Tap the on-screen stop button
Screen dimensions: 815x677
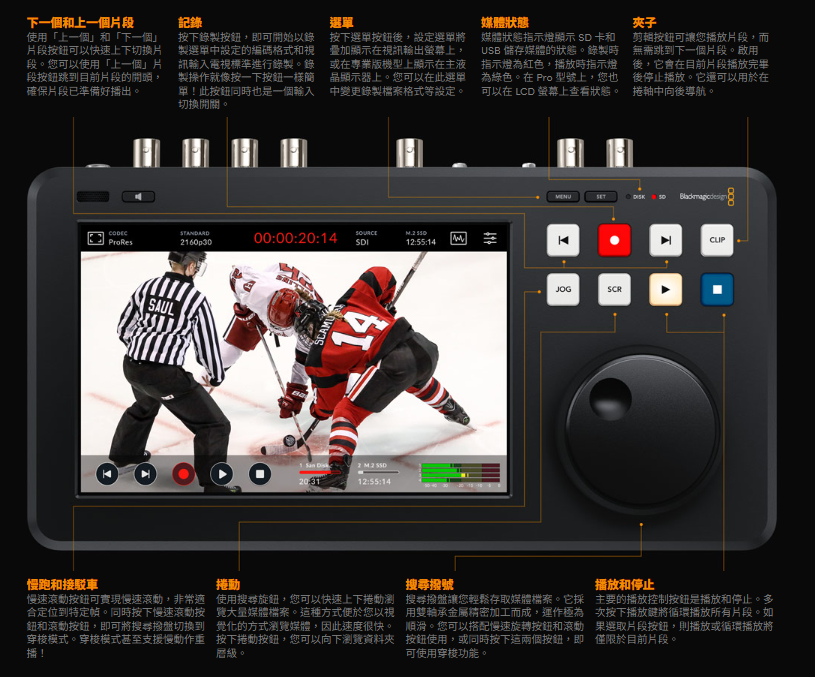click(260, 474)
